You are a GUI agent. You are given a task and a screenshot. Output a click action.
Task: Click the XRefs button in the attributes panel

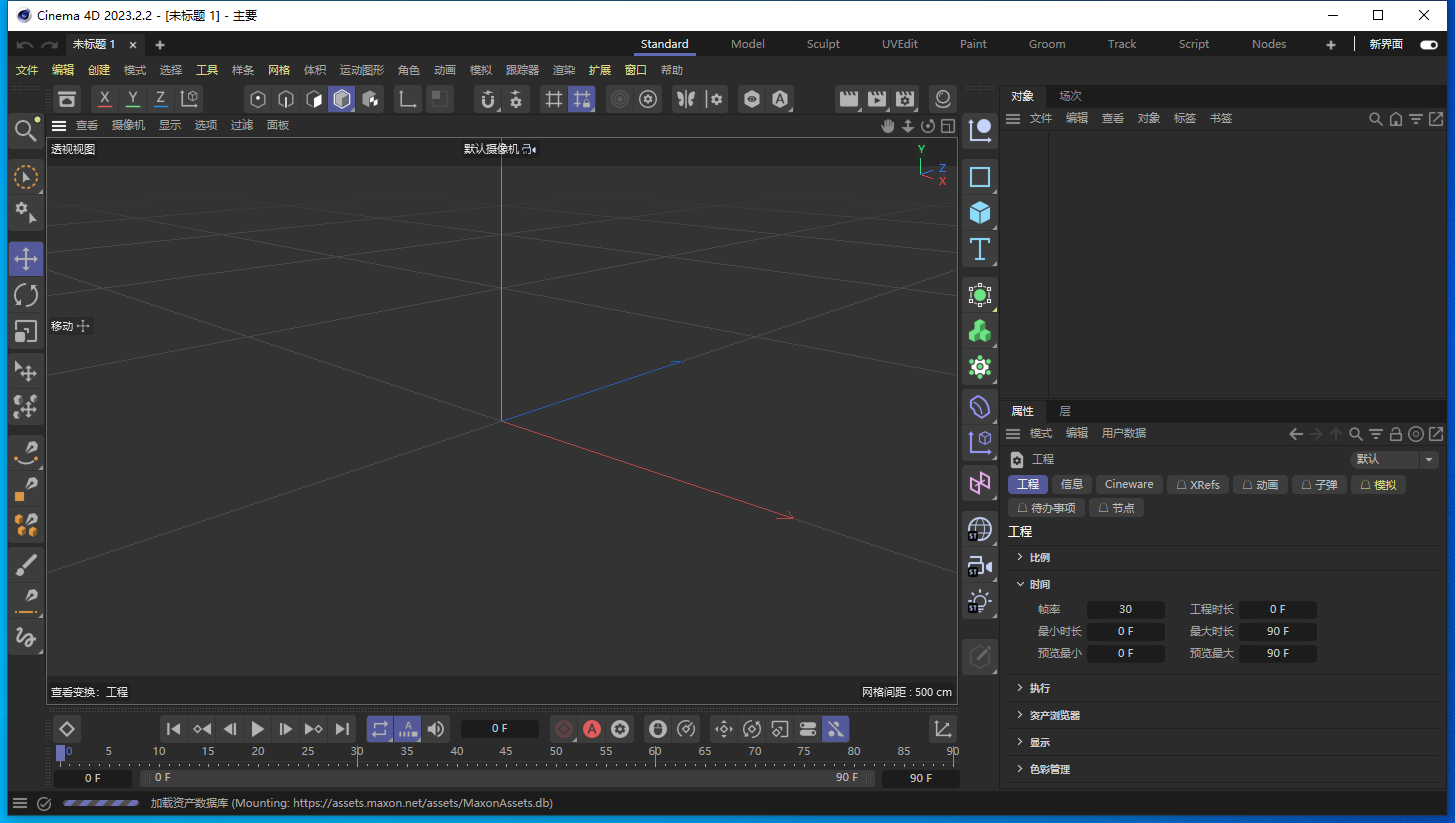tap(1197, 484)
